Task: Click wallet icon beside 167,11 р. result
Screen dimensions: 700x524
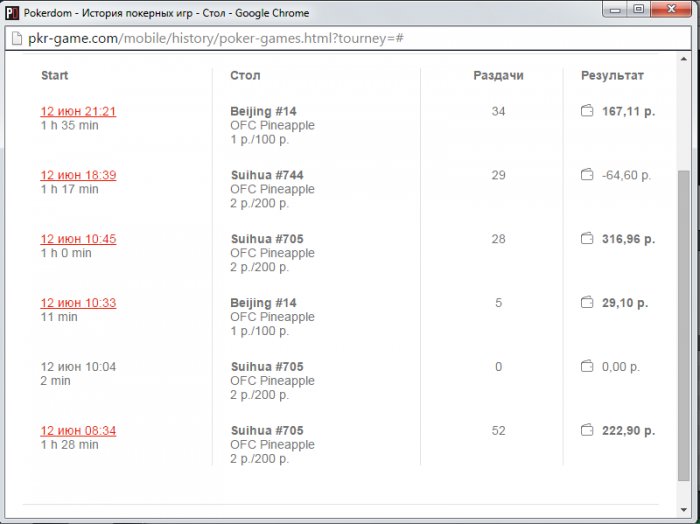Action: point(587,110)
